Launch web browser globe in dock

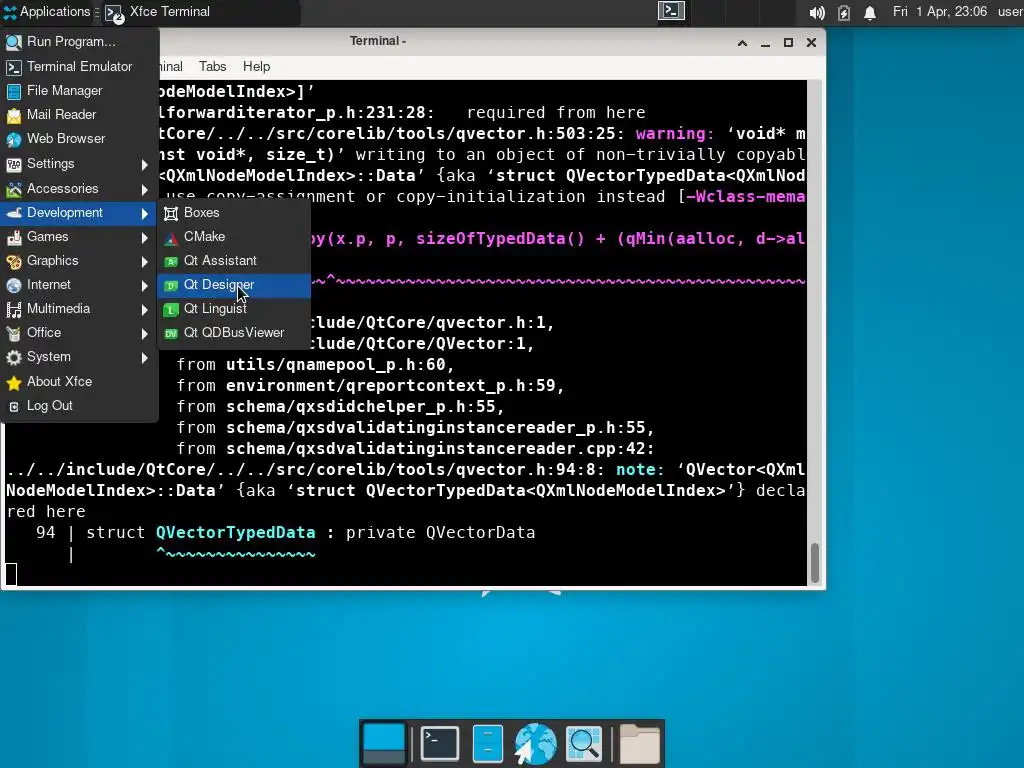tap(536, 743)
